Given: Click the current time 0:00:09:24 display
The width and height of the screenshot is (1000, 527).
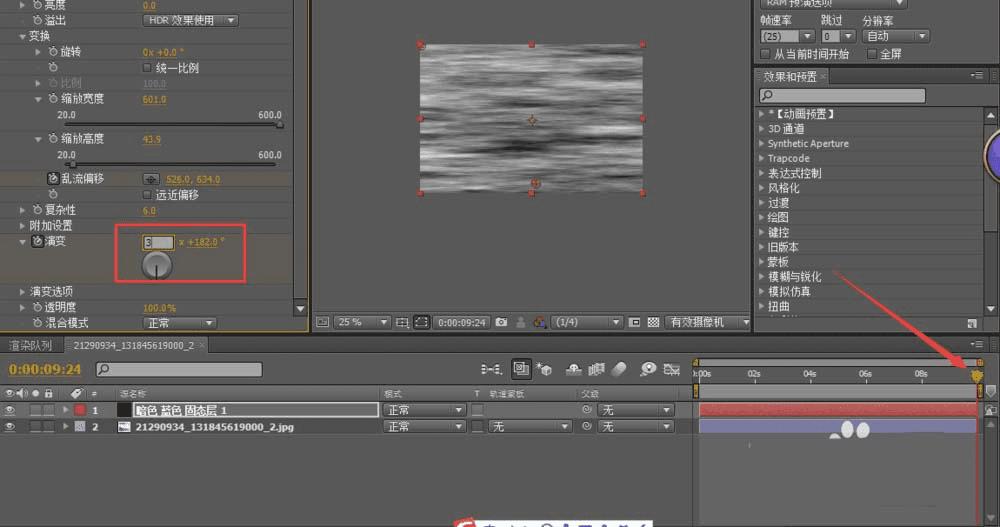Looking at the screenshot, I should tap(44, 369).
